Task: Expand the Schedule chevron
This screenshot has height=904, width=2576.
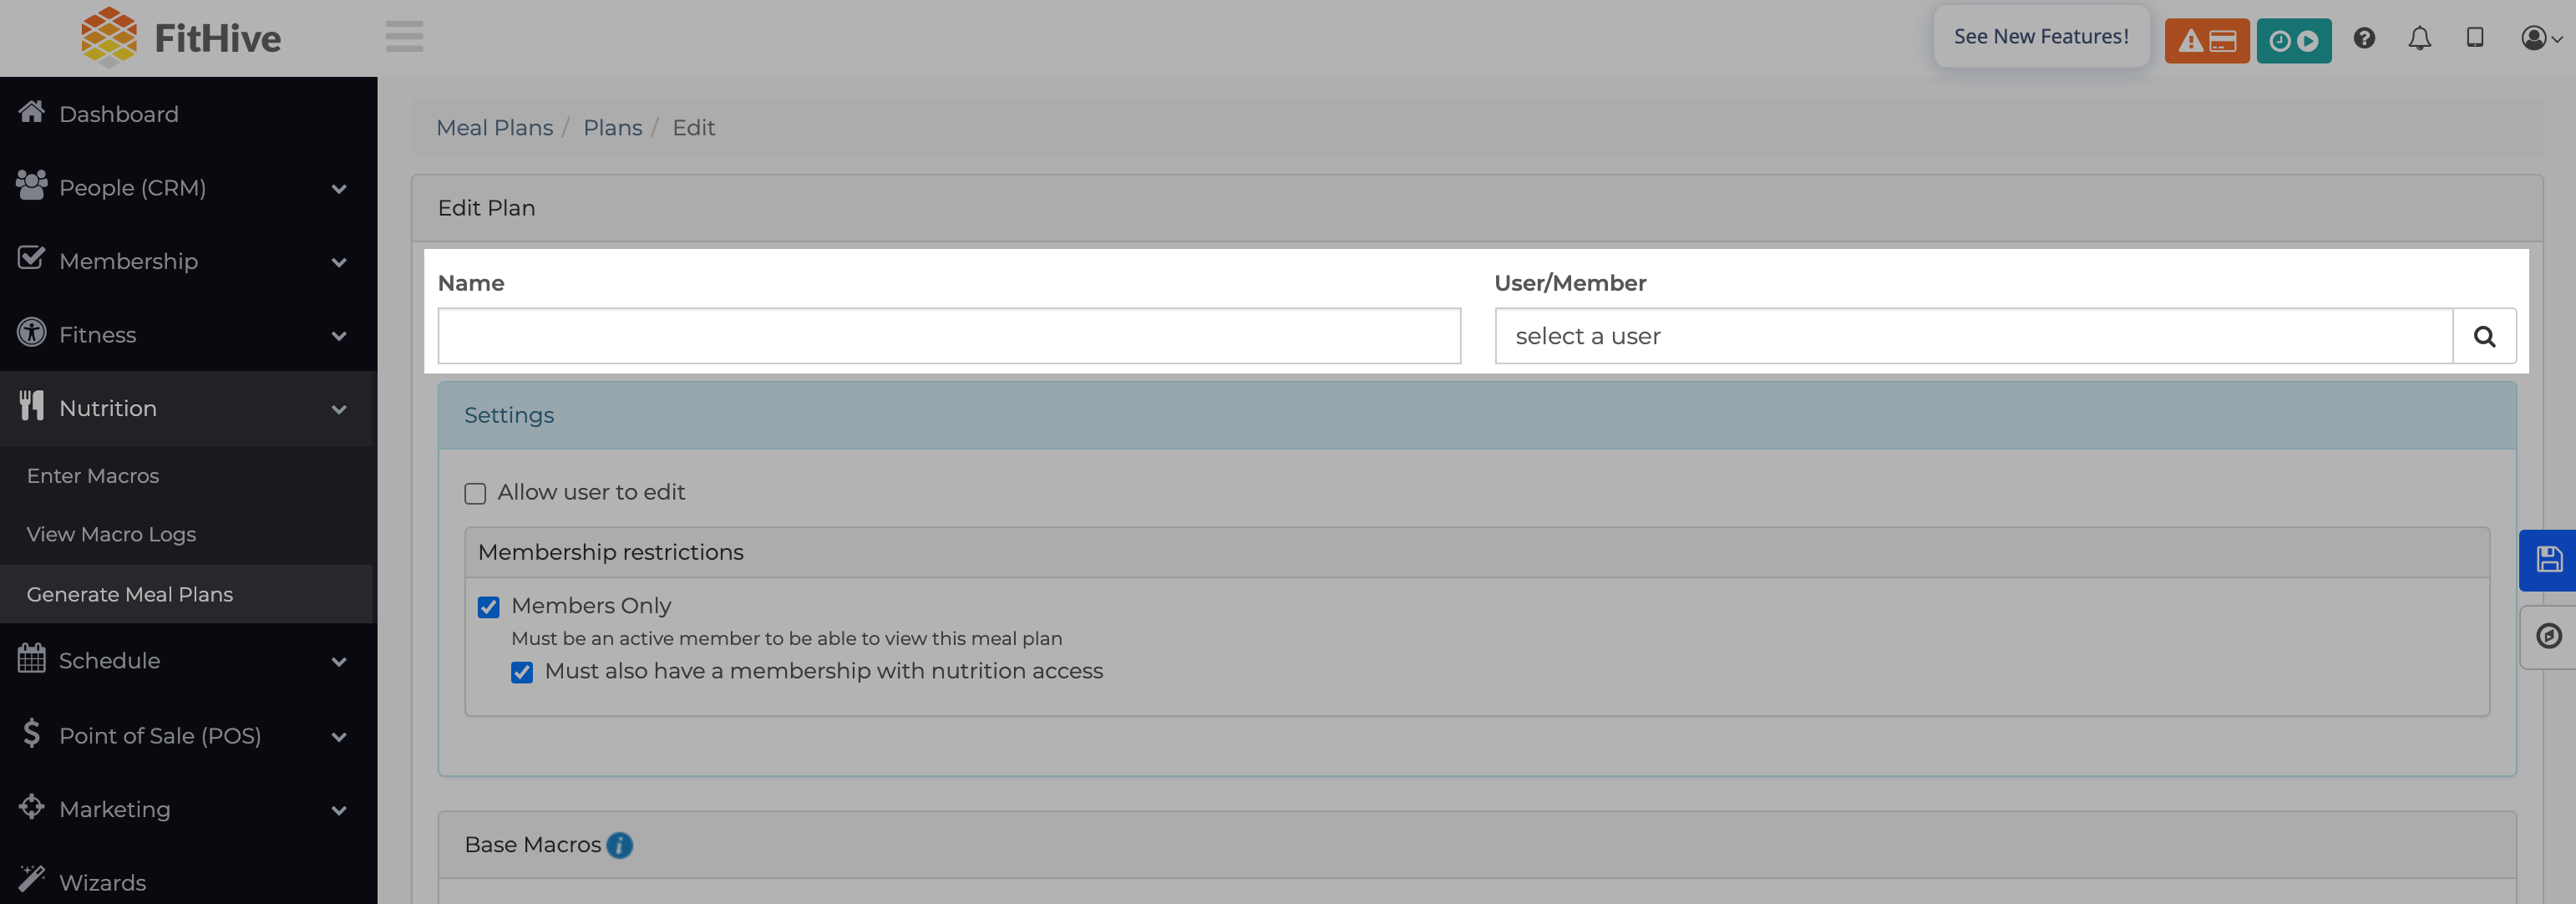Action: point(339,661)
